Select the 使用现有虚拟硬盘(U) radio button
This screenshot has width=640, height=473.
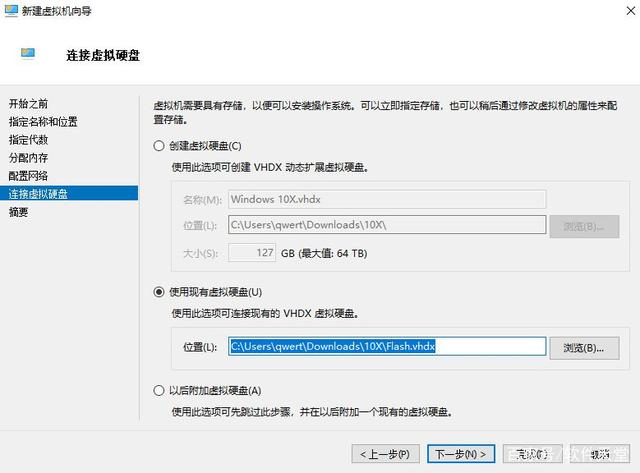[x=159, y=292]
